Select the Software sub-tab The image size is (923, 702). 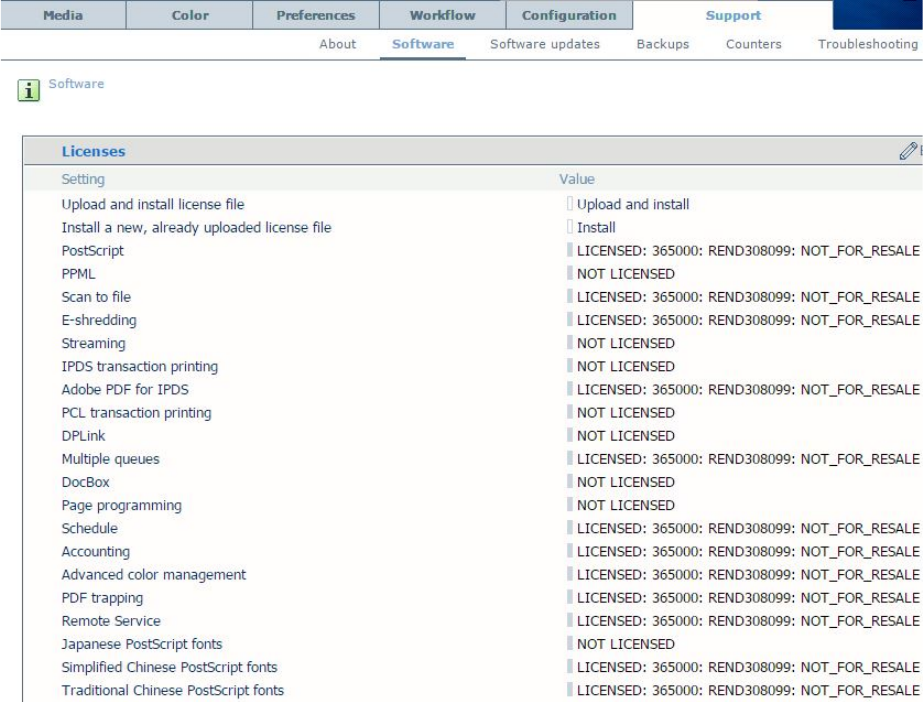coord(423,44)
